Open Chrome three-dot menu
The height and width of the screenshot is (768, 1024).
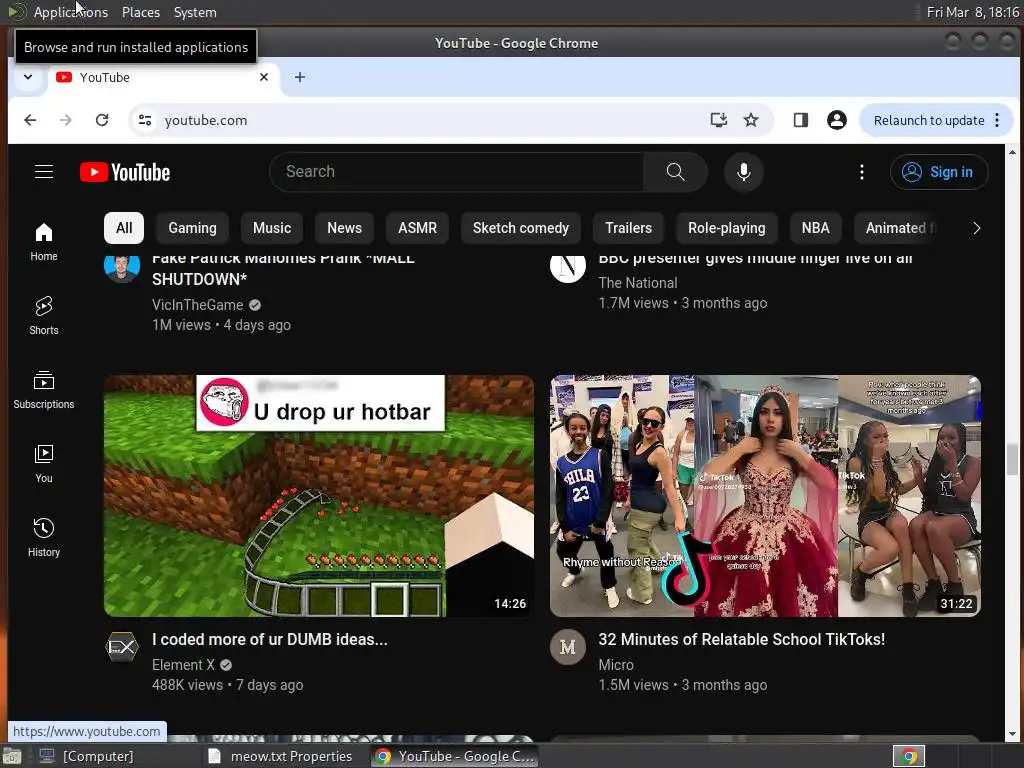click(997, 120)
